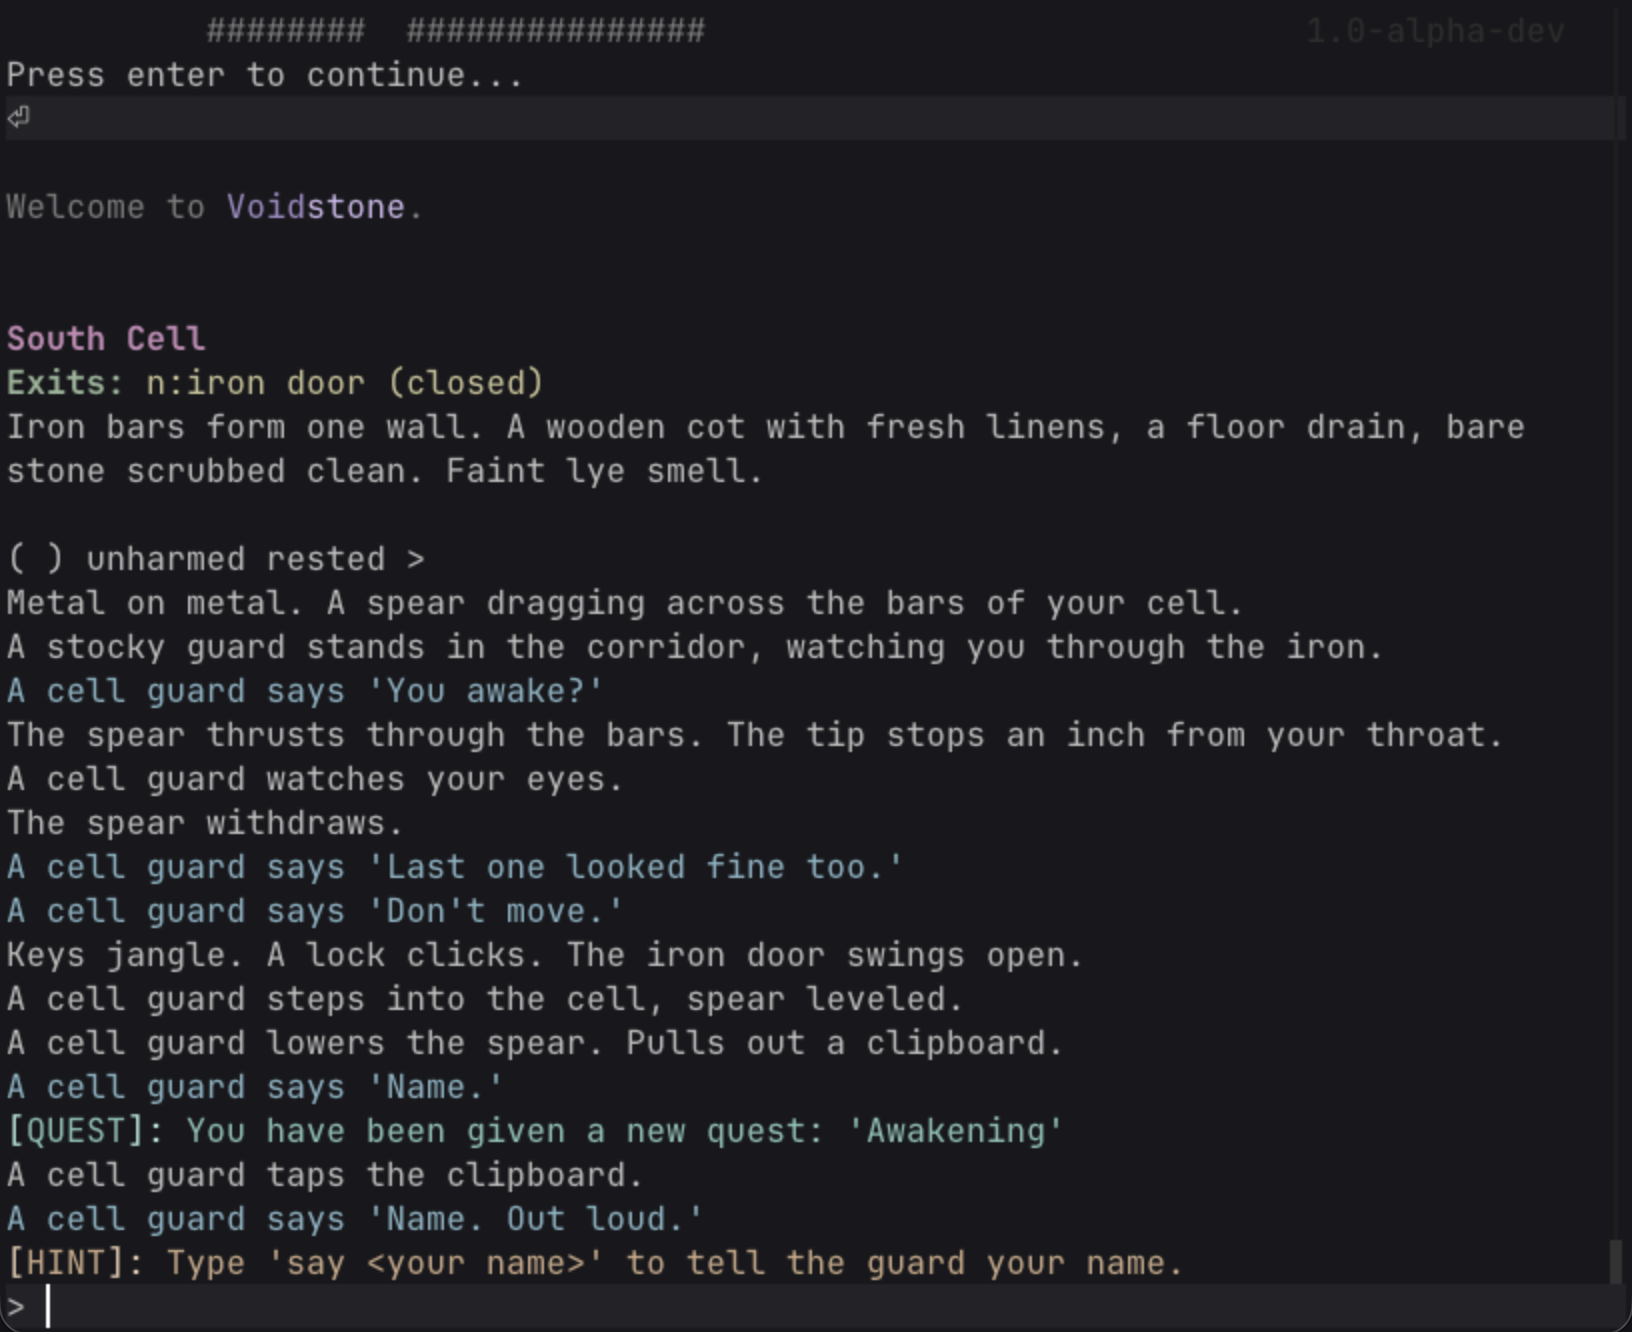Click the 'Exits:' label
The height and width of the screenshot is (1332, 1632).
[x=66, y=383]
